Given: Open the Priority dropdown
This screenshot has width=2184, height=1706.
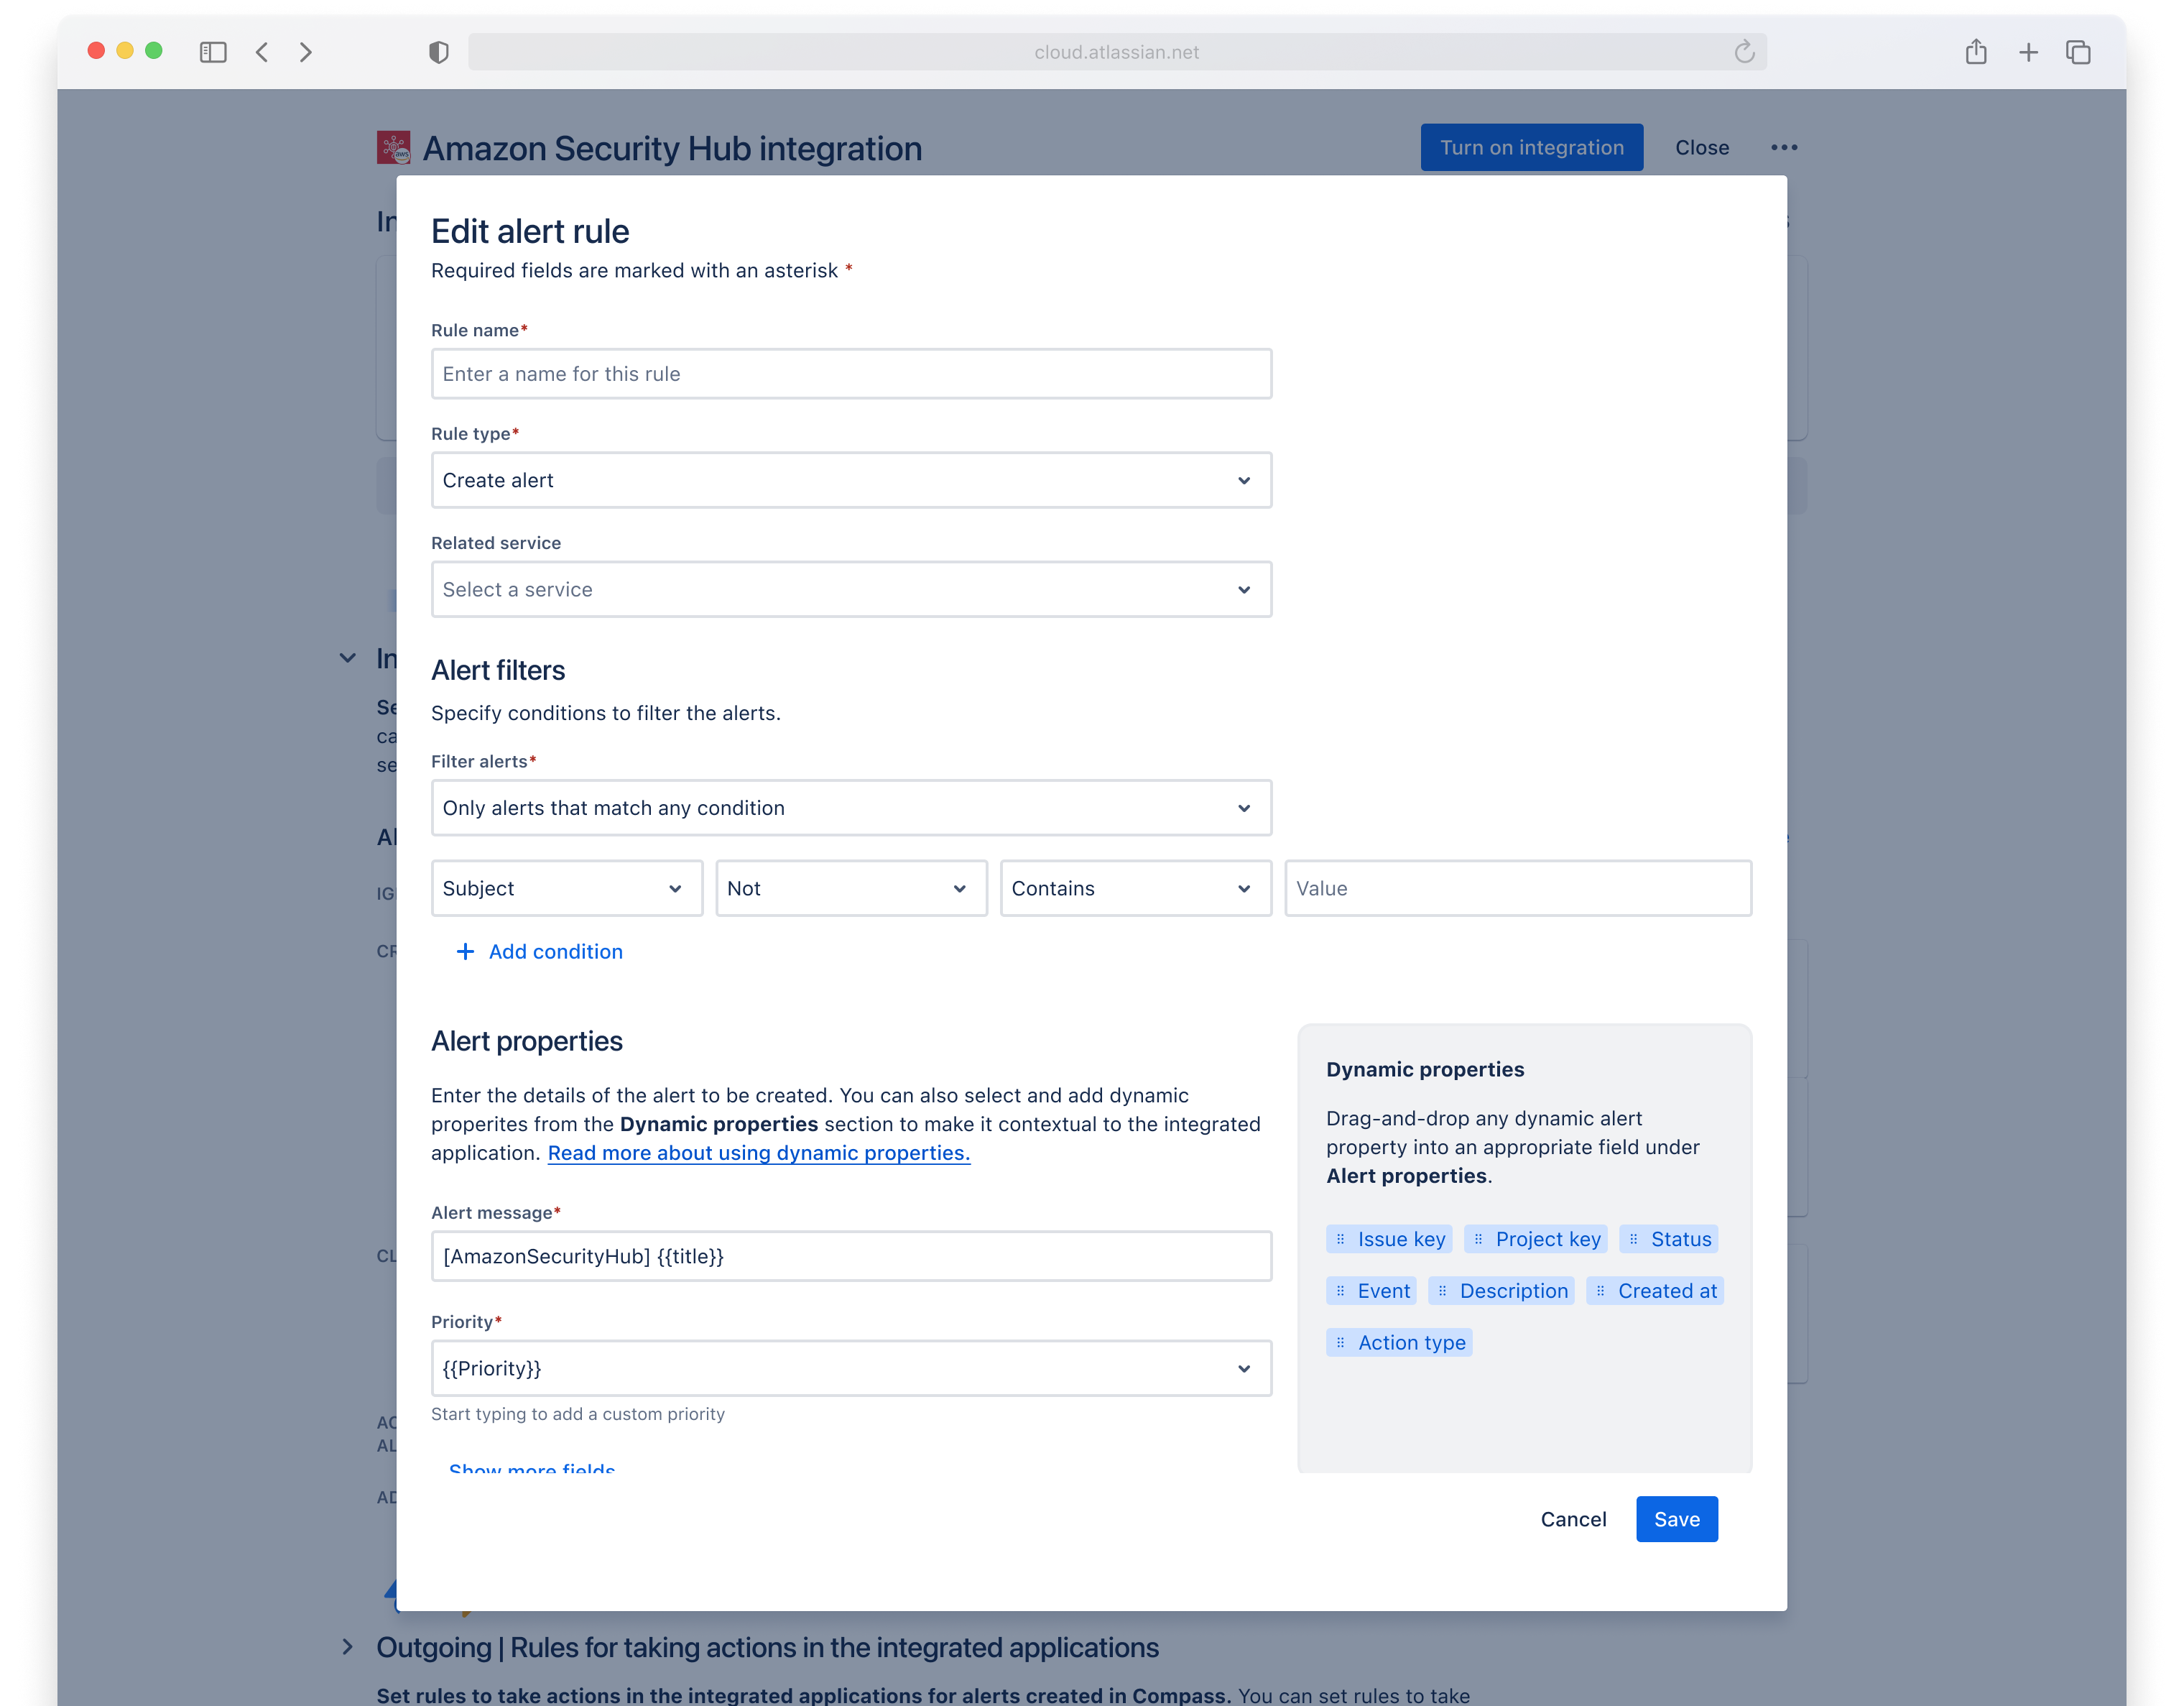Looking at the screenshot, I should [851, 1368].
